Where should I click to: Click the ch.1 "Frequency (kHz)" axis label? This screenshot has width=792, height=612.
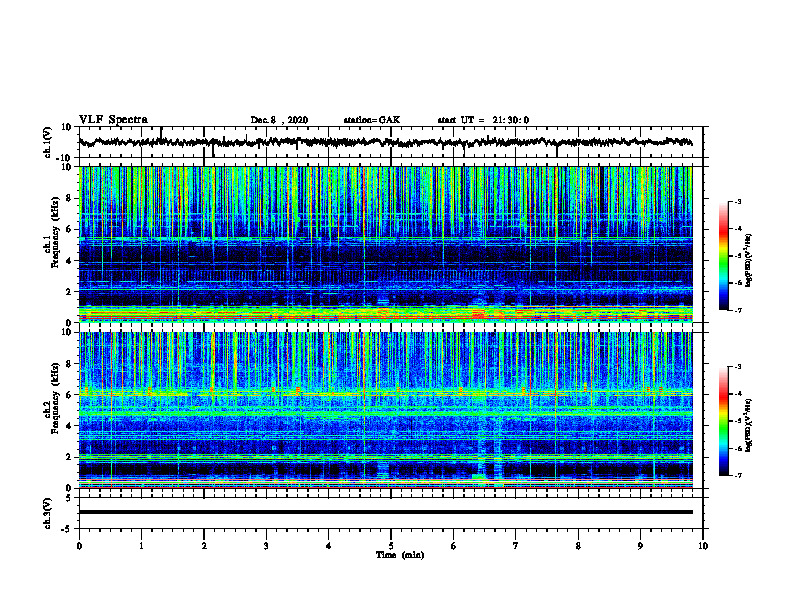[56, 232]
